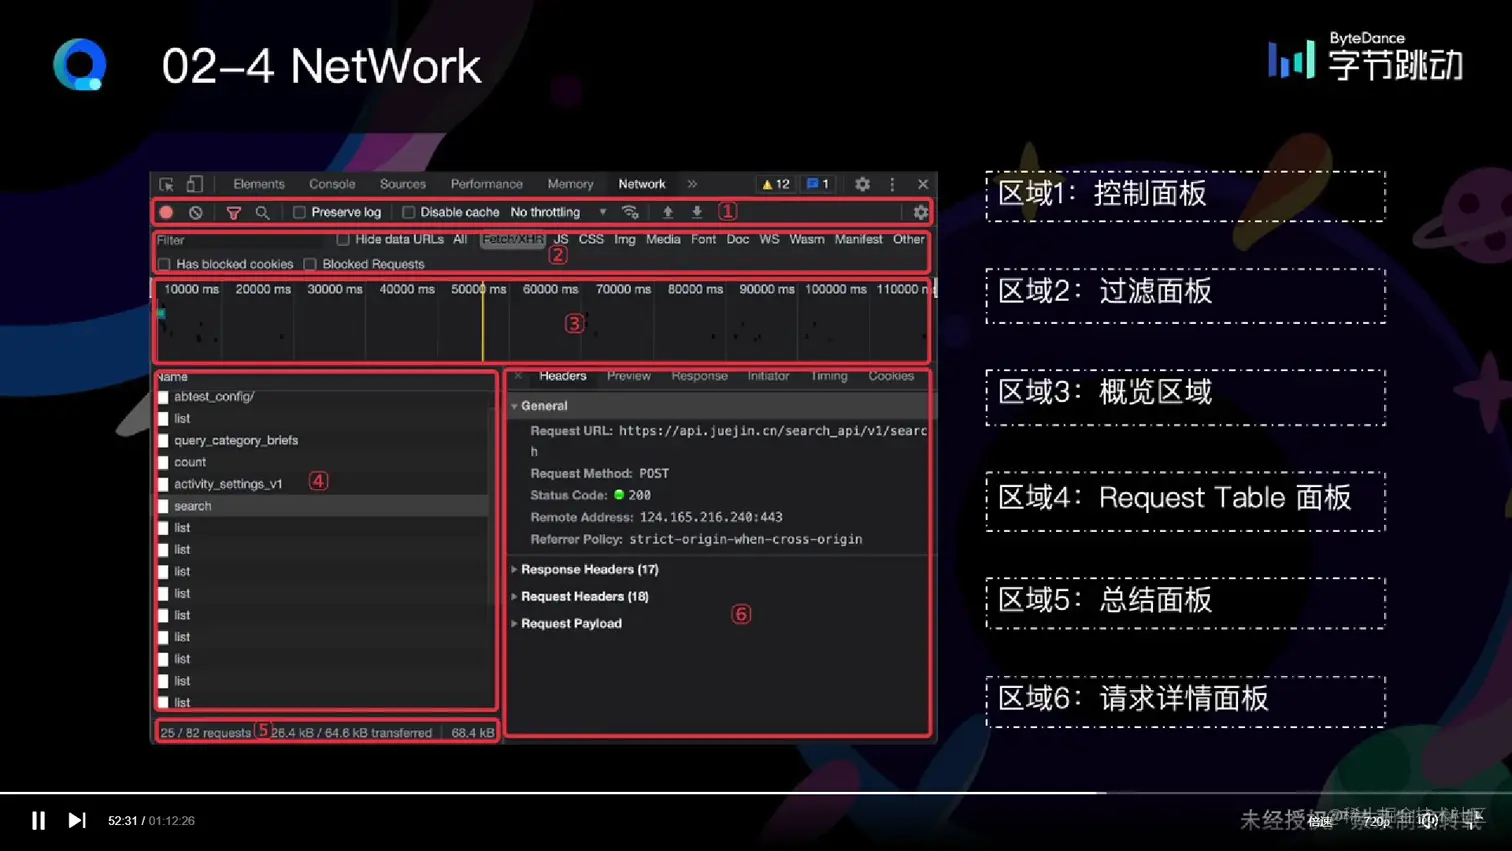Toggle the funnel filter icon

coord(233,213)
